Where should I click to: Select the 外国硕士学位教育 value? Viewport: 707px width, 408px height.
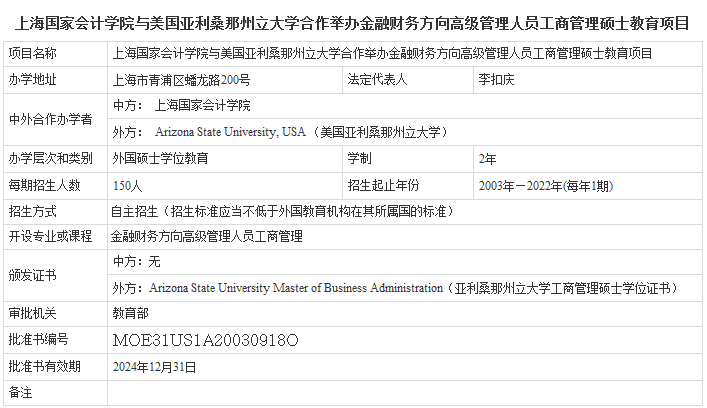click(160, 158)
